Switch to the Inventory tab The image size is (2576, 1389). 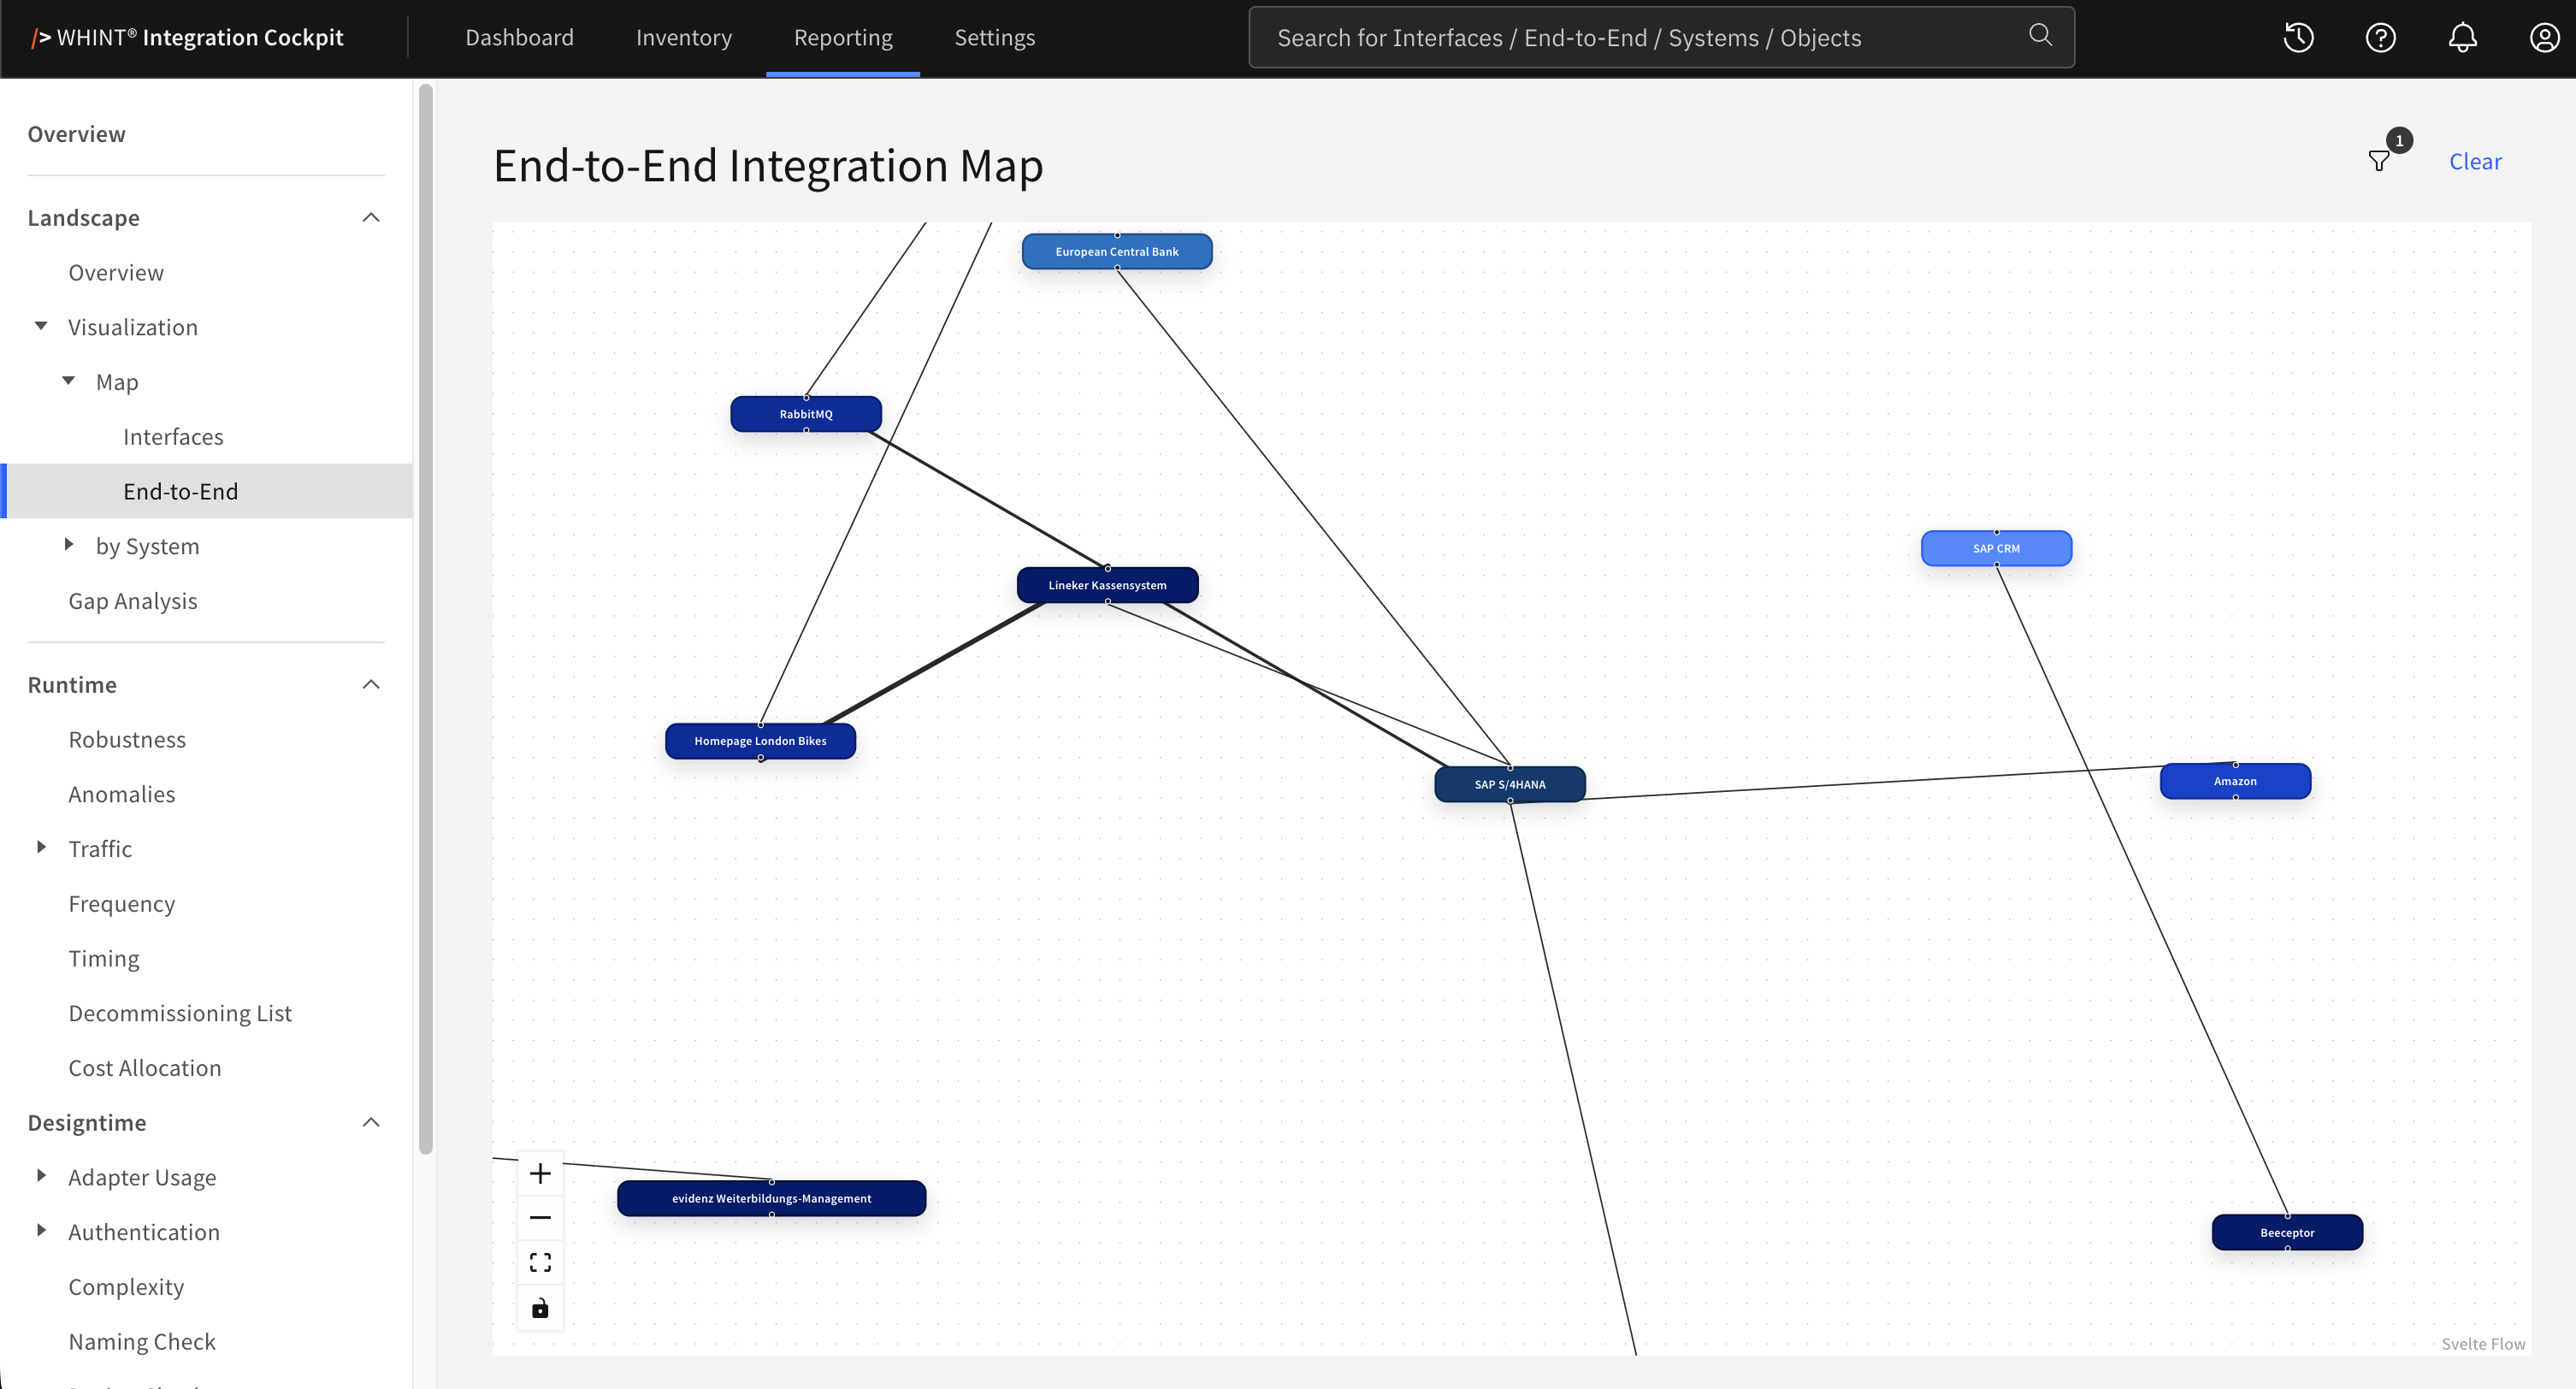click(684, 38)
